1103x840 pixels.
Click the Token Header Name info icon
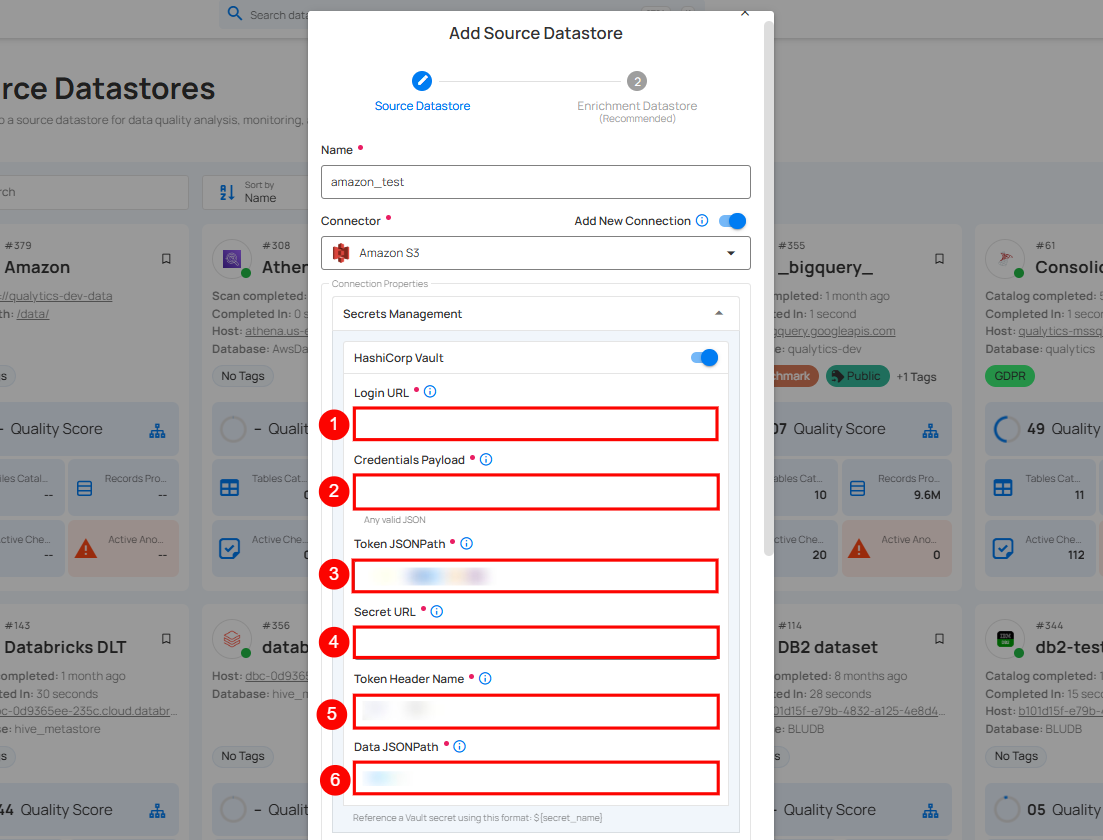[485, 679]
